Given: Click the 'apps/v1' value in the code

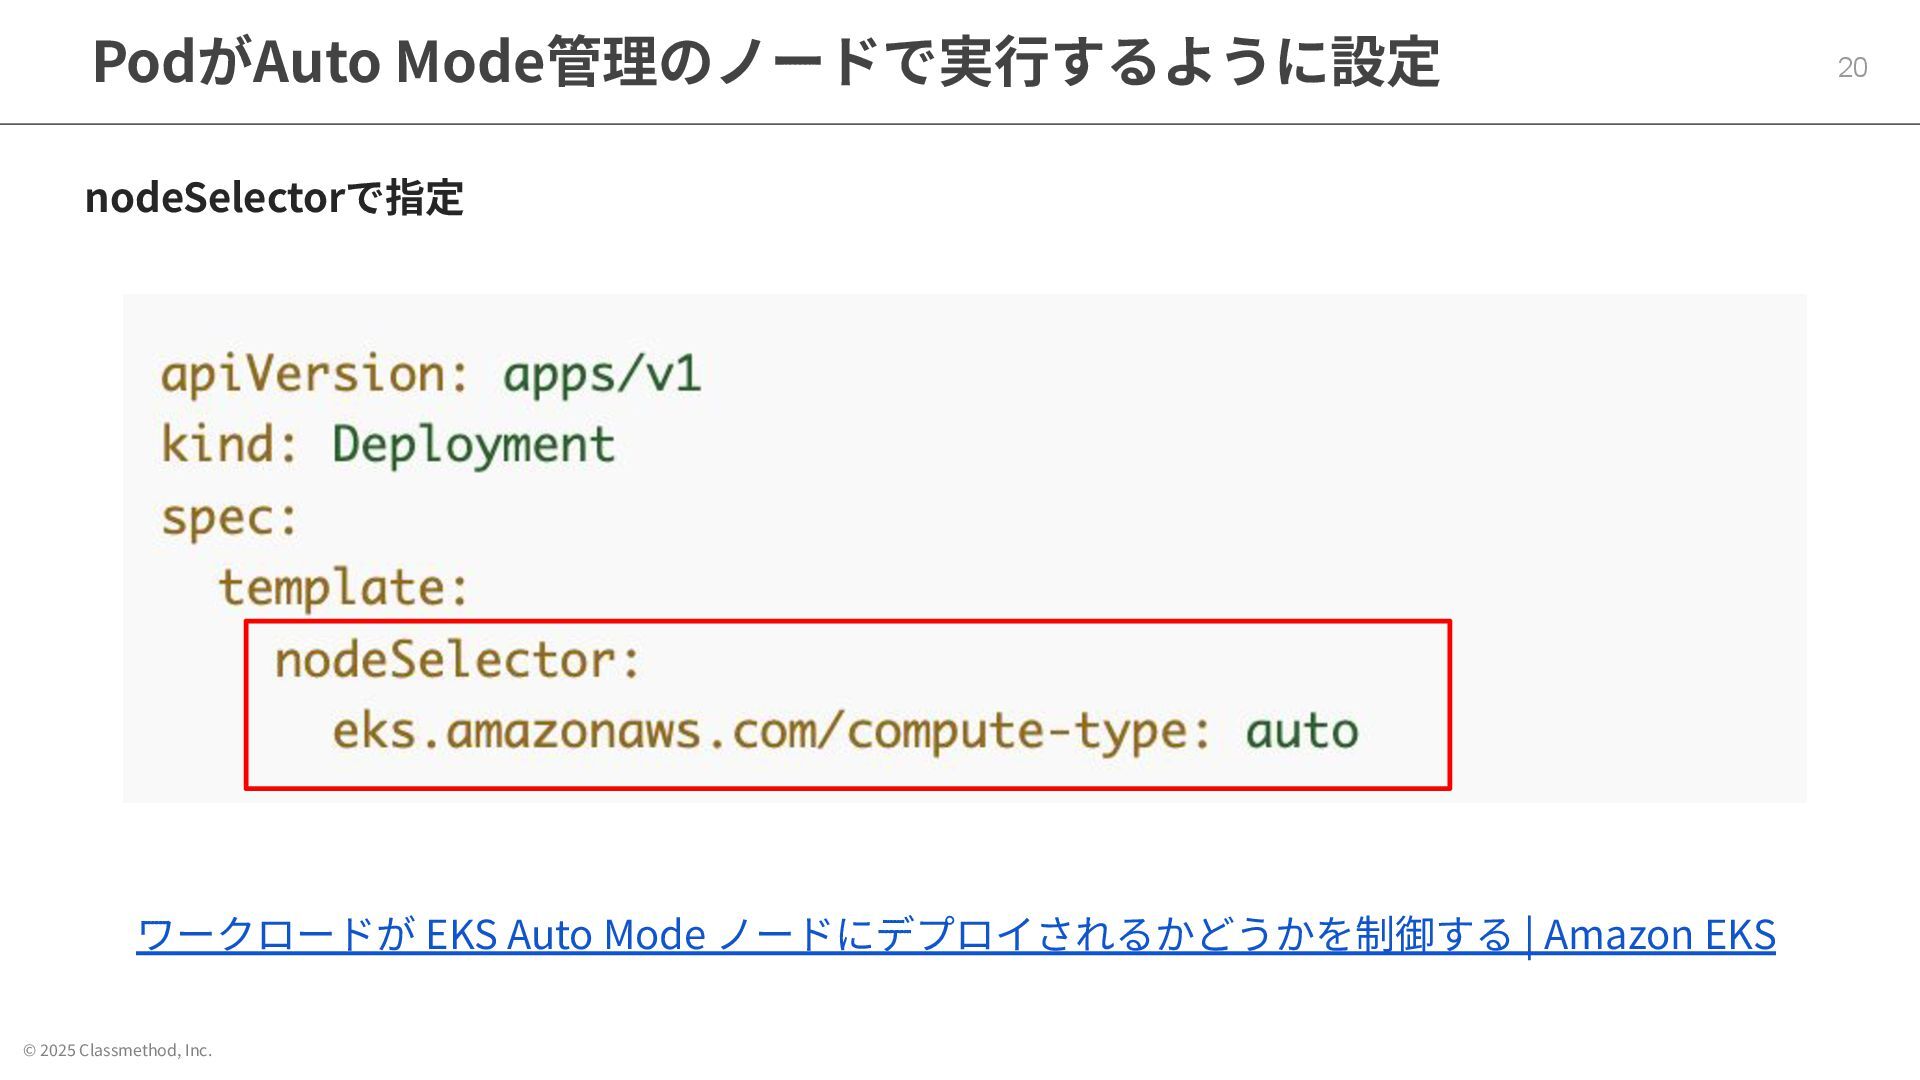Looking at the screenshot, I should (x=601, y=375).
